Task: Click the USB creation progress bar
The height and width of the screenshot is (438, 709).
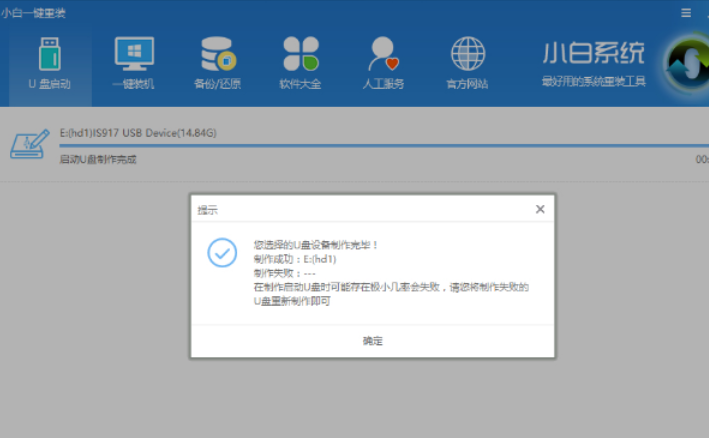Action: click(380, 146)
